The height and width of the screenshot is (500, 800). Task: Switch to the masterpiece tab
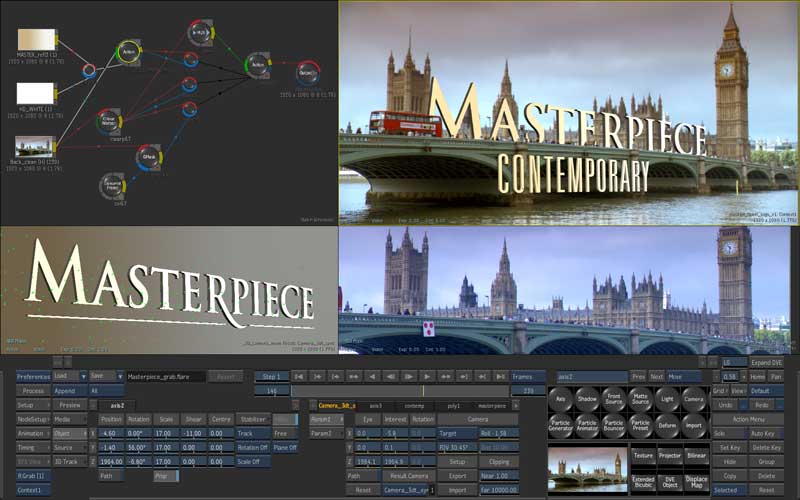click(492, 406)
